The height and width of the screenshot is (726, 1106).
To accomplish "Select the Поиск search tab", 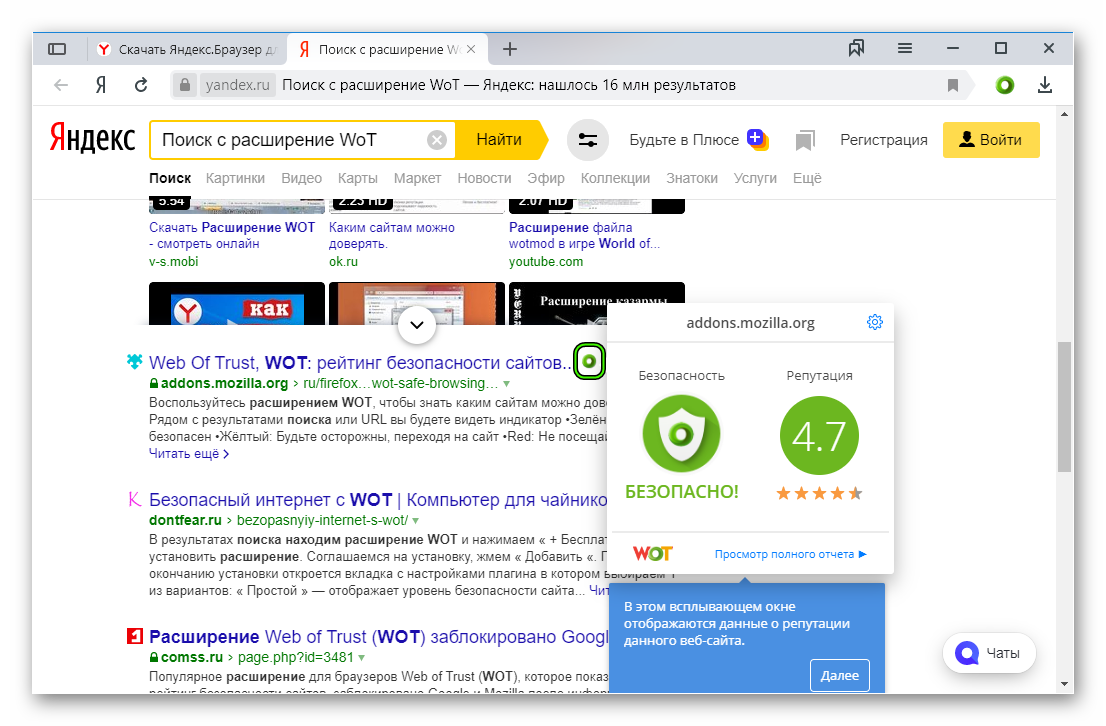I will click(170, 179).
